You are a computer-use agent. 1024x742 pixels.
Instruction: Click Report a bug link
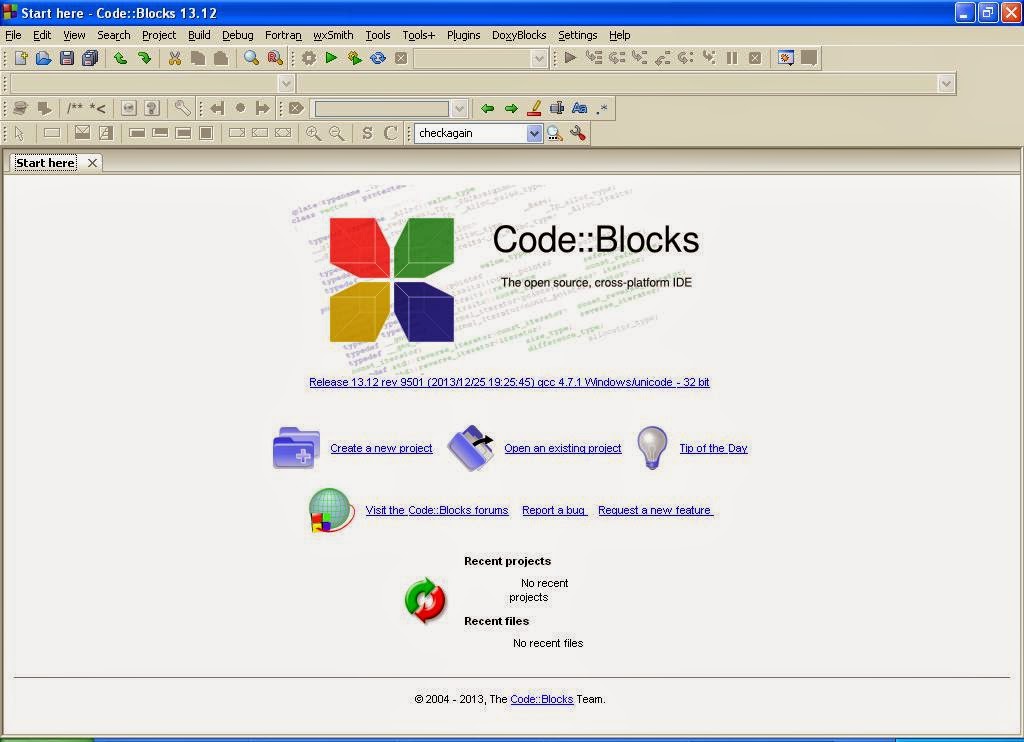tap(554, 510)
